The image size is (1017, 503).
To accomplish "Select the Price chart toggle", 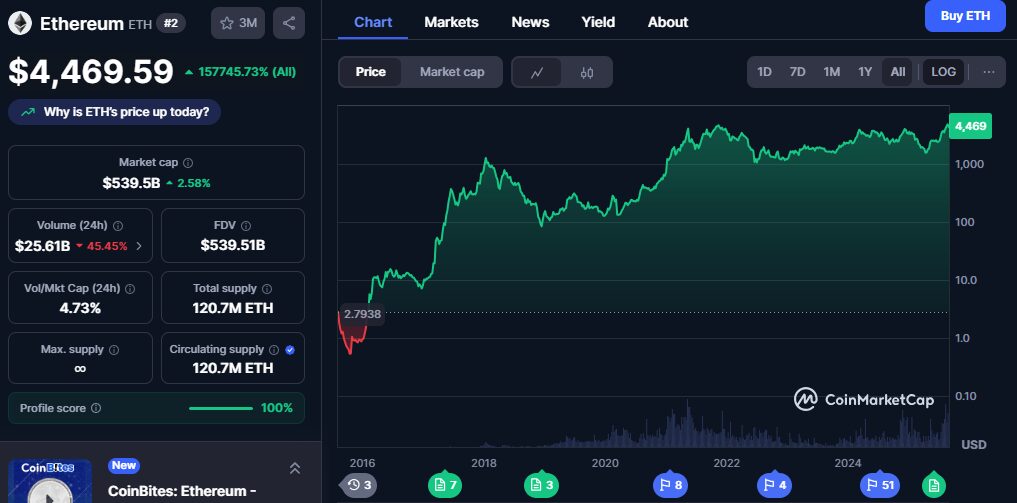I will click(x=371, y=72).
